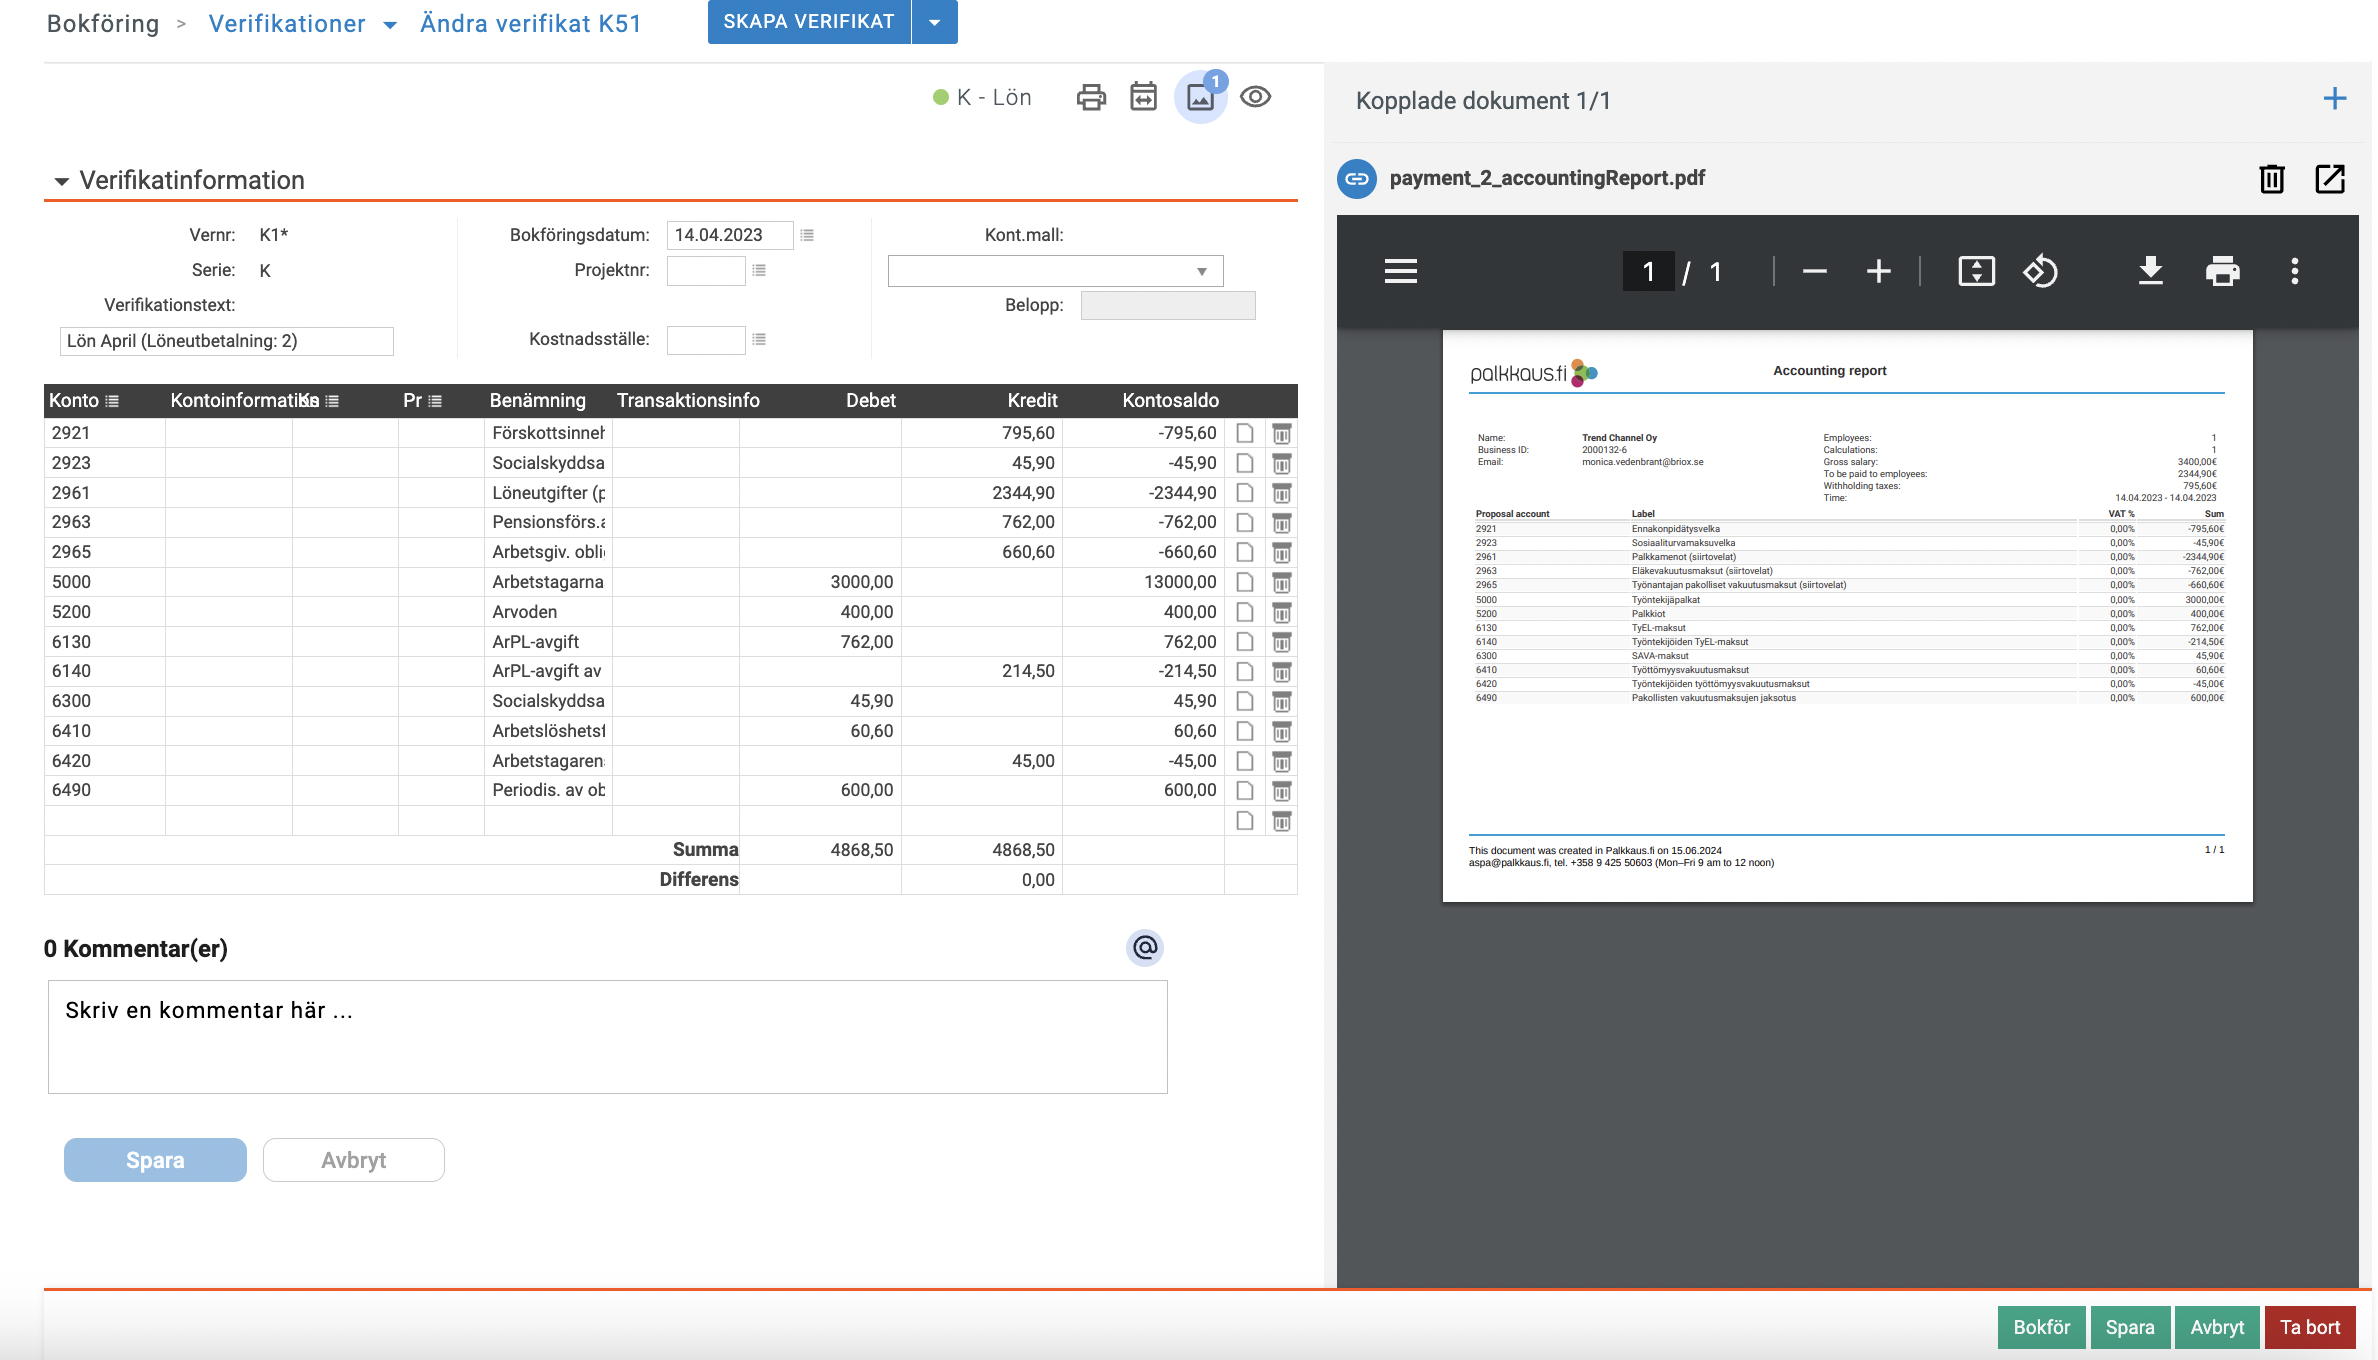Toggle the note checkbox on row 6490
Image resolution: width=2378 pixels, height=1360 pixels.
[1245, 790]
